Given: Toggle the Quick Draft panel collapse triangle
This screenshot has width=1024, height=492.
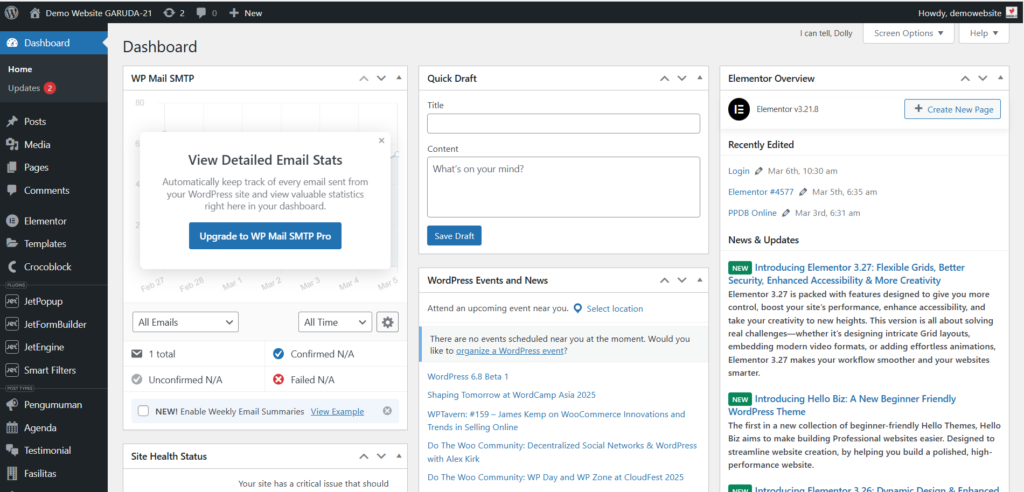Looking at the screenshot, I should click(x=699, y=78).
